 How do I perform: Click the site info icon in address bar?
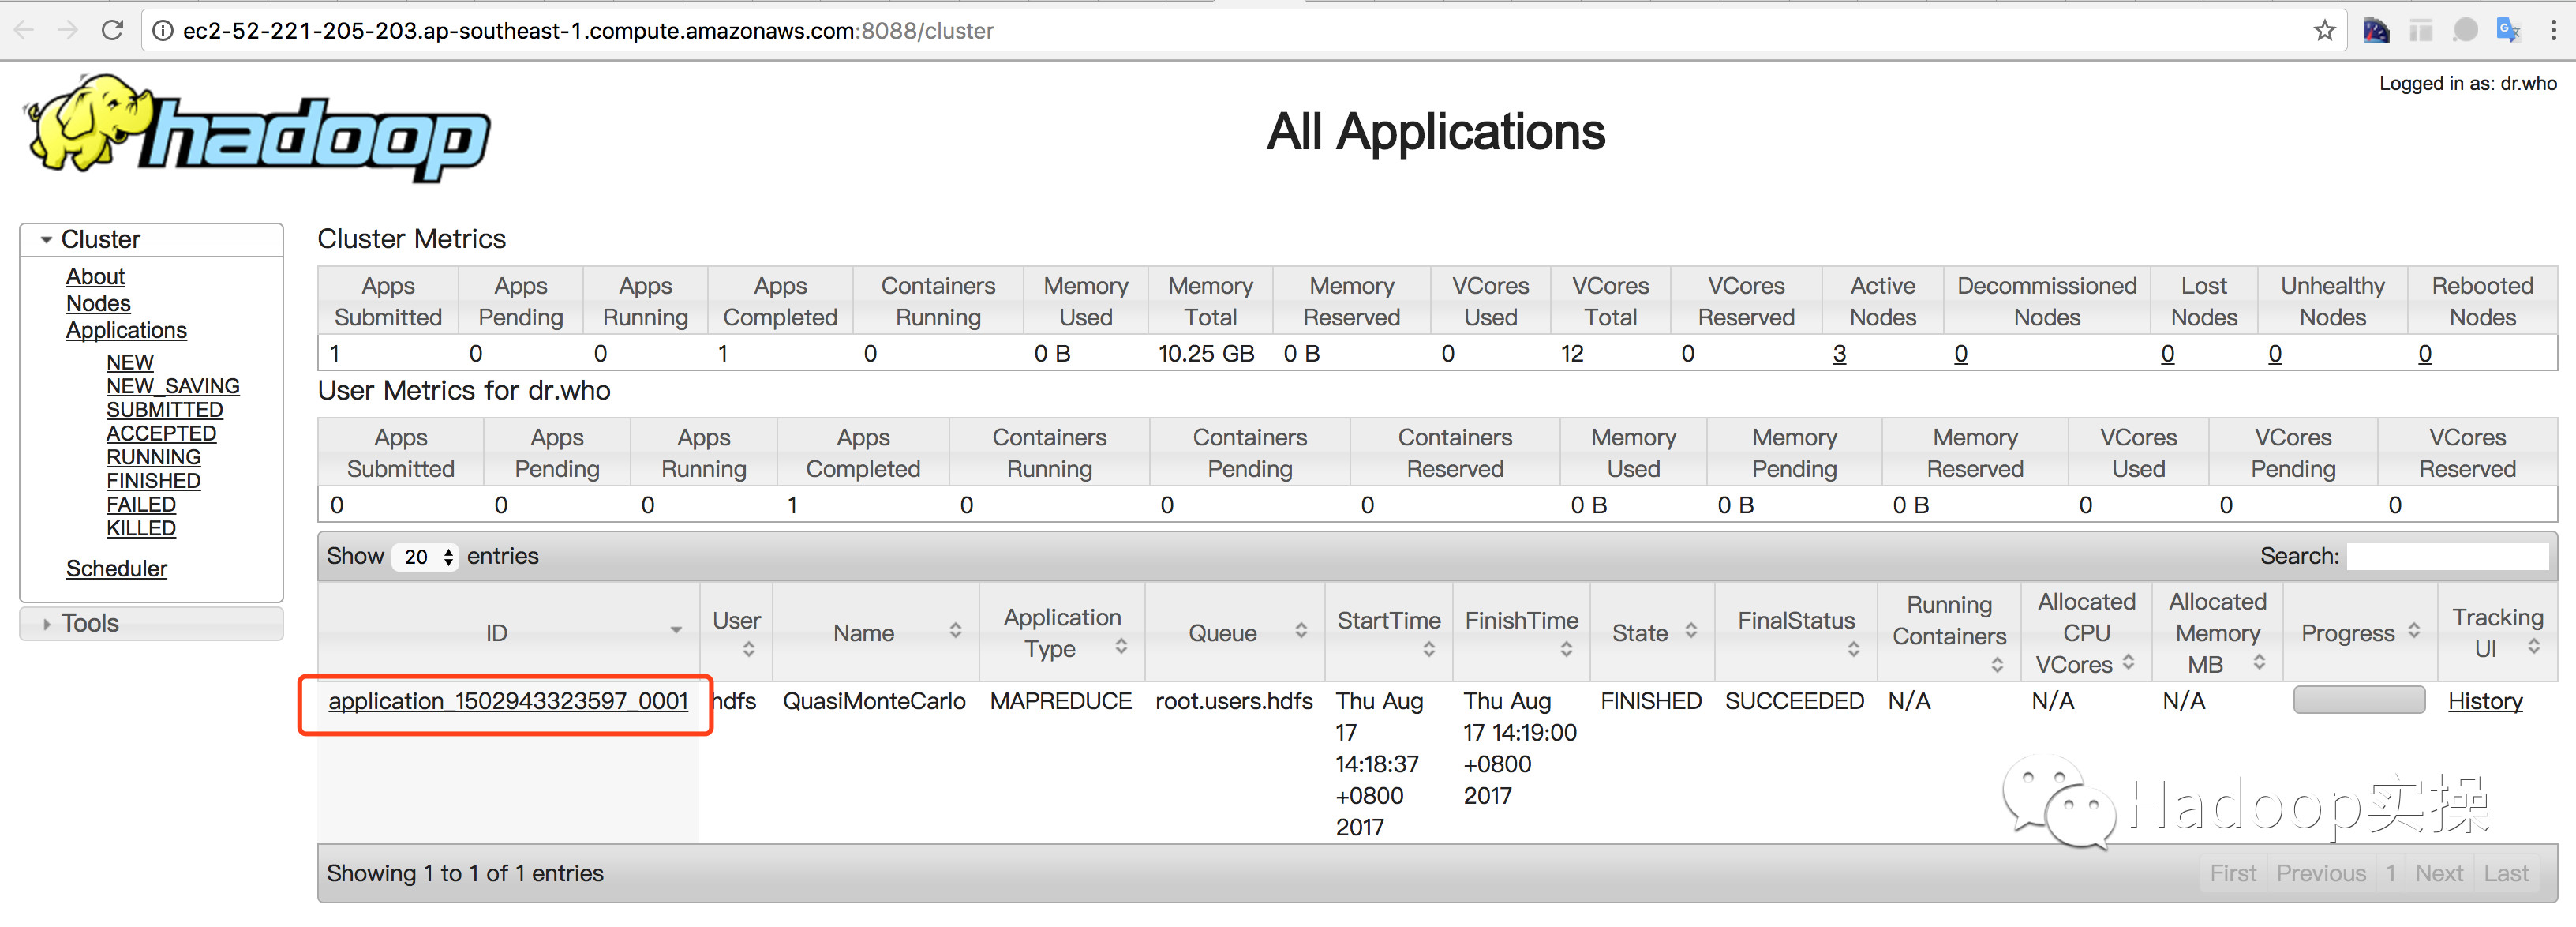[x=162, y=31]
